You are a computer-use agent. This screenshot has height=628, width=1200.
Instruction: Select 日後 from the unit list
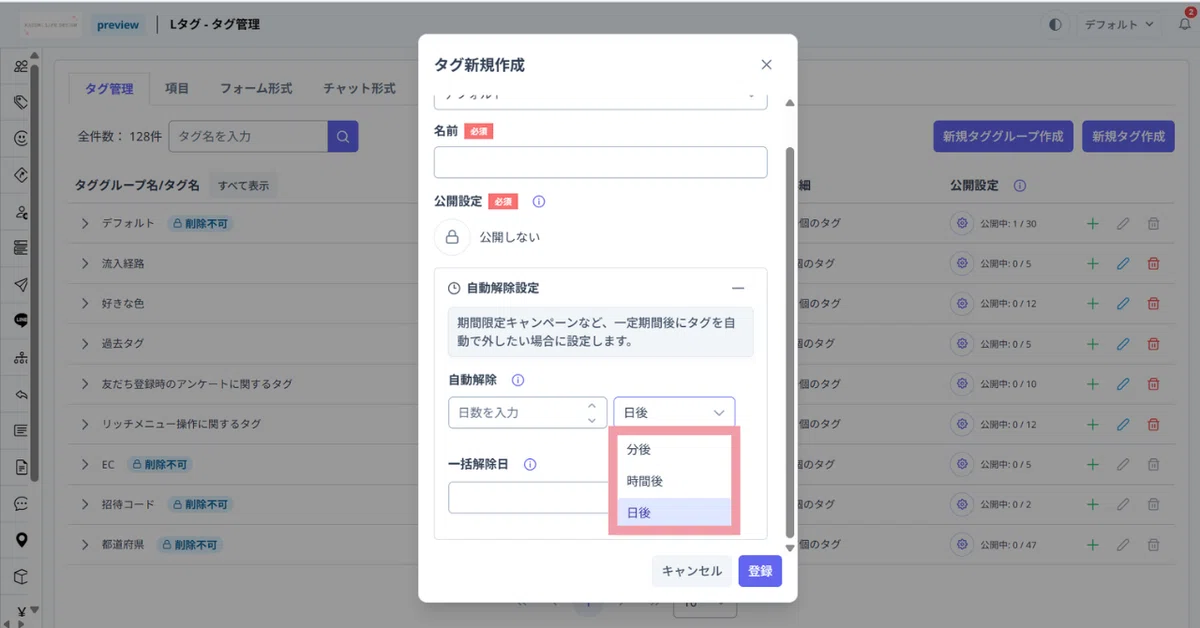point(674,512)
